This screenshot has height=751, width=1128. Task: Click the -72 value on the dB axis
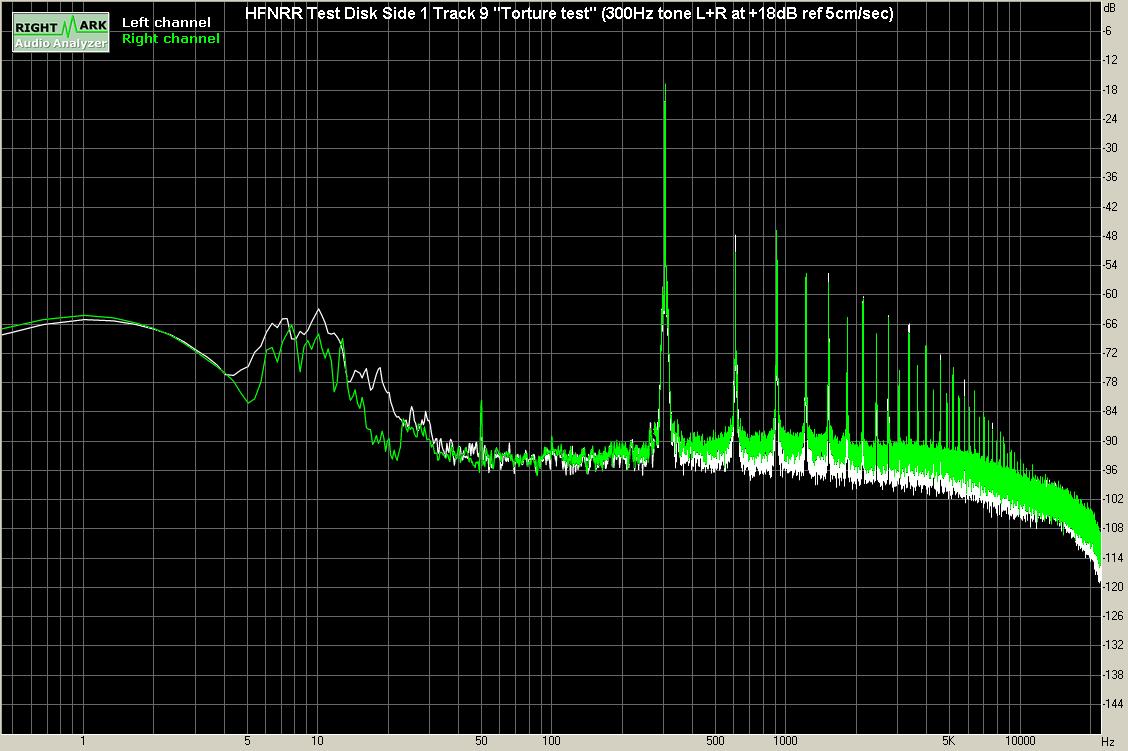click(1111, 352)
